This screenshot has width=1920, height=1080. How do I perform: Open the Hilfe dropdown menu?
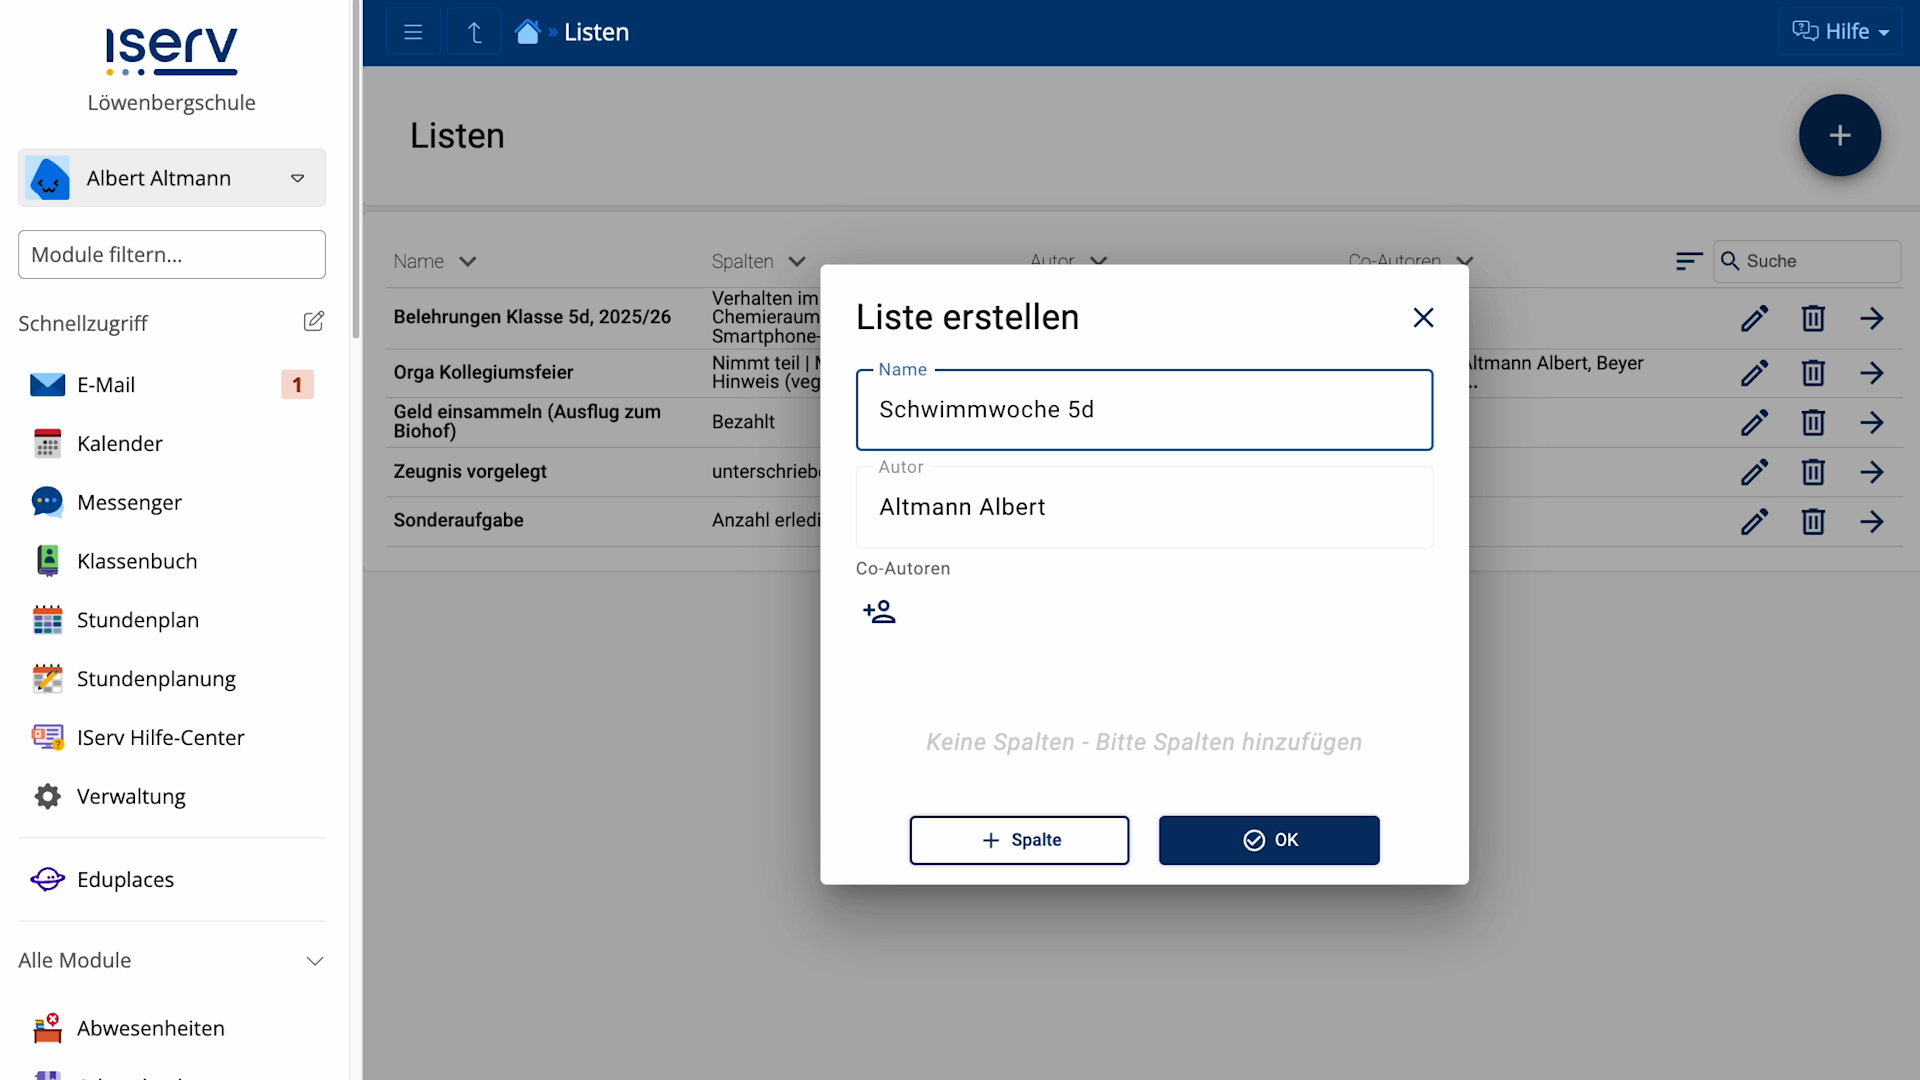pyautogui.click(x=1839, y=32)
